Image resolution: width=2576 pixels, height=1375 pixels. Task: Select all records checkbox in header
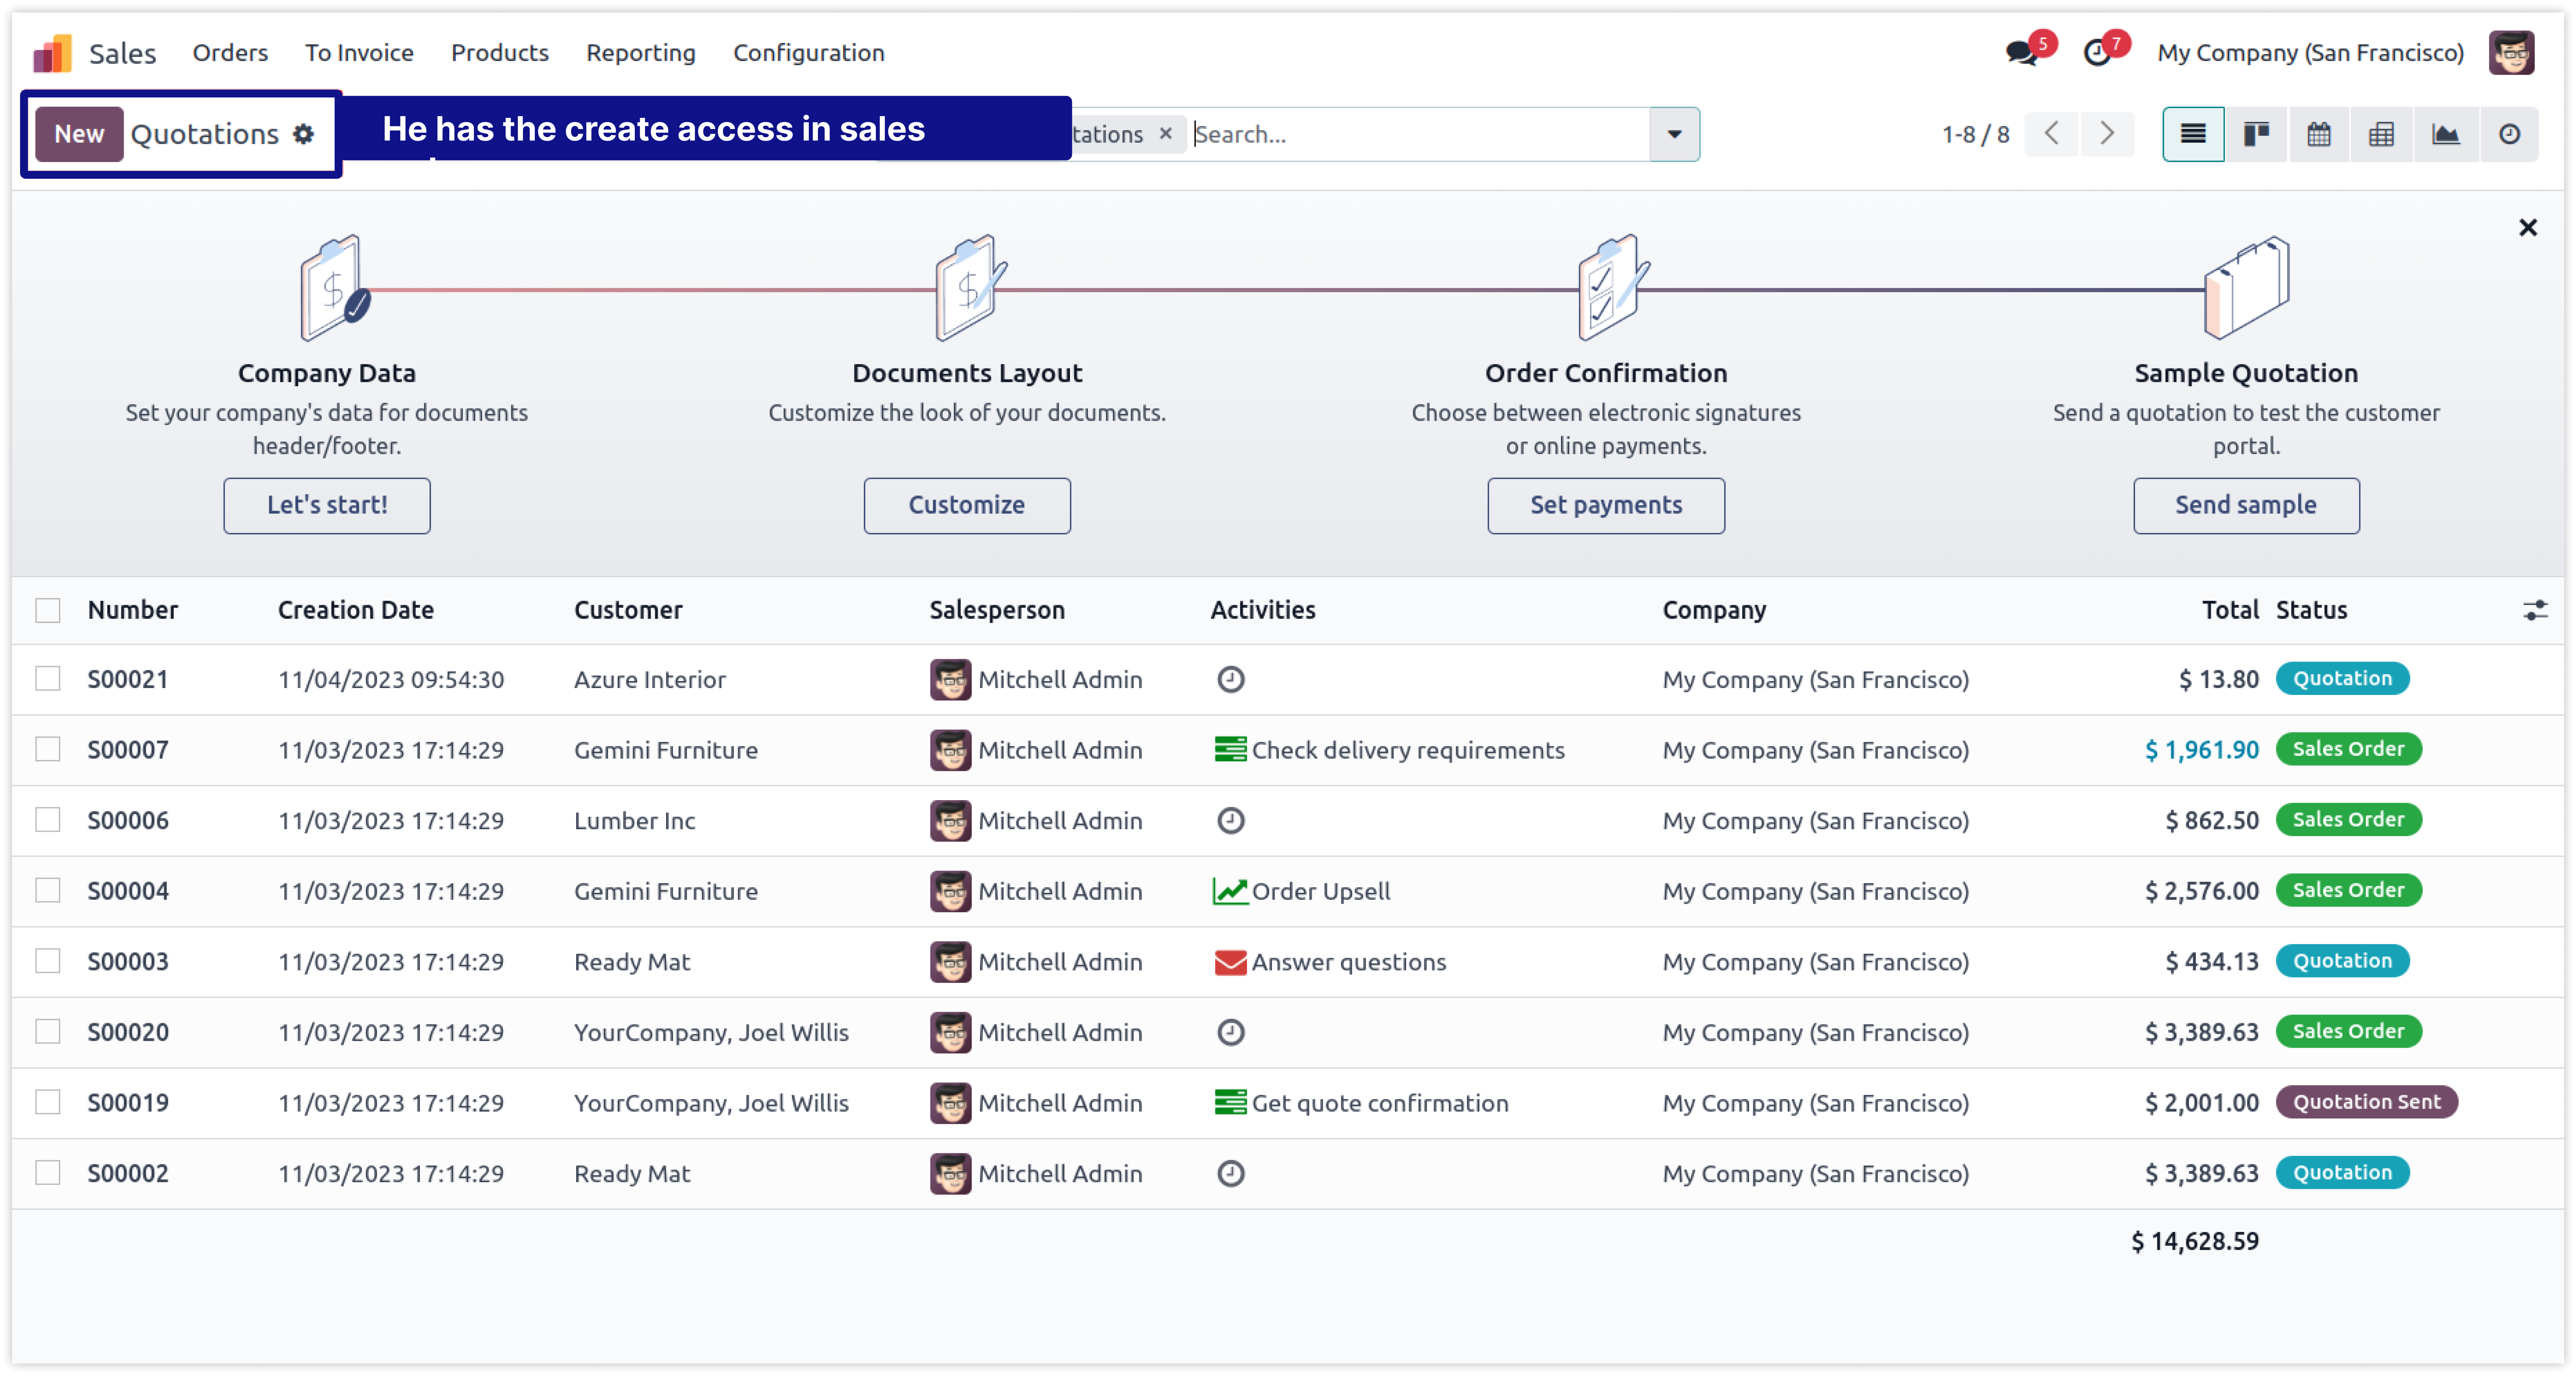(x=48, y=610)
